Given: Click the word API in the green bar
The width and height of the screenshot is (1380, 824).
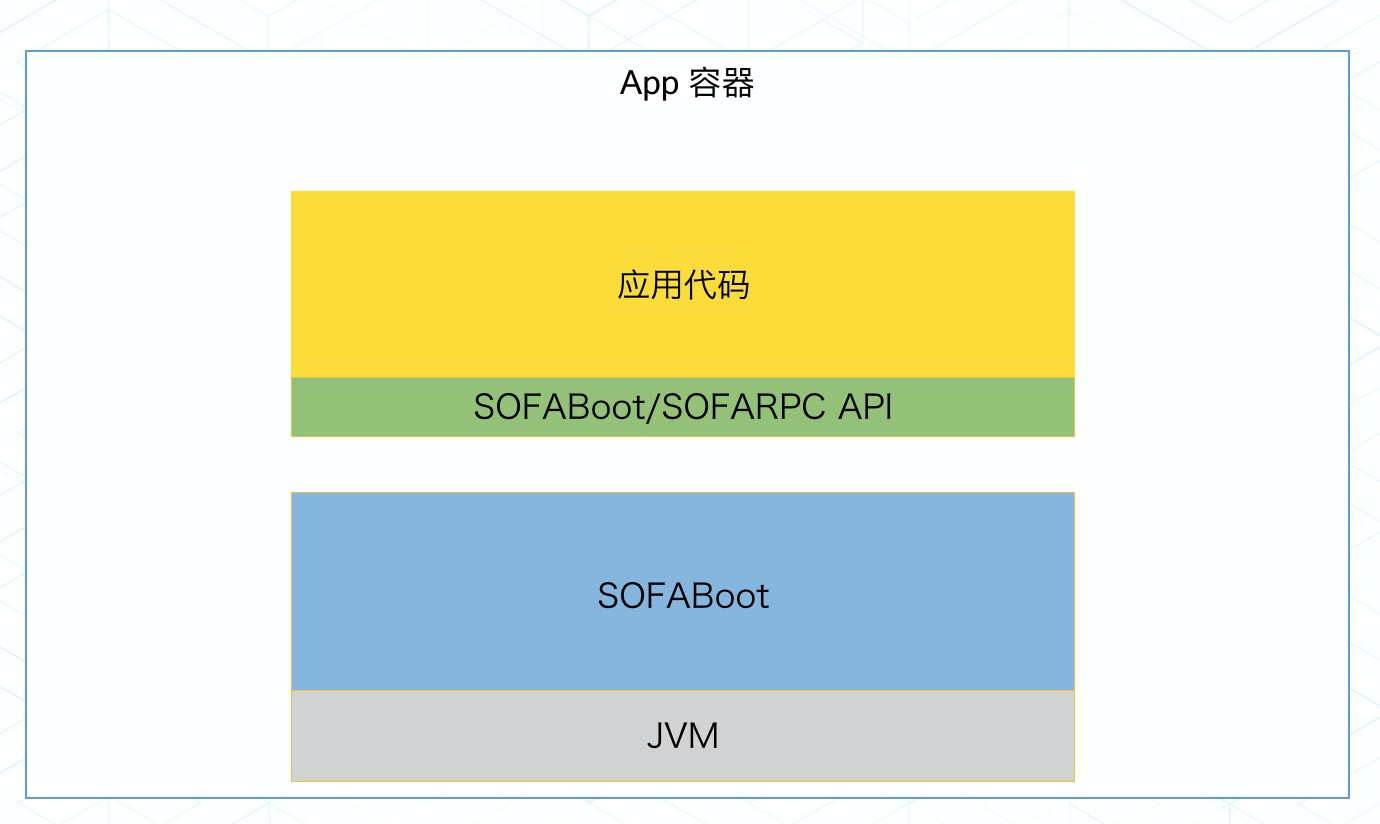Looking at the screenshot, I should click(x=865, y=407).
